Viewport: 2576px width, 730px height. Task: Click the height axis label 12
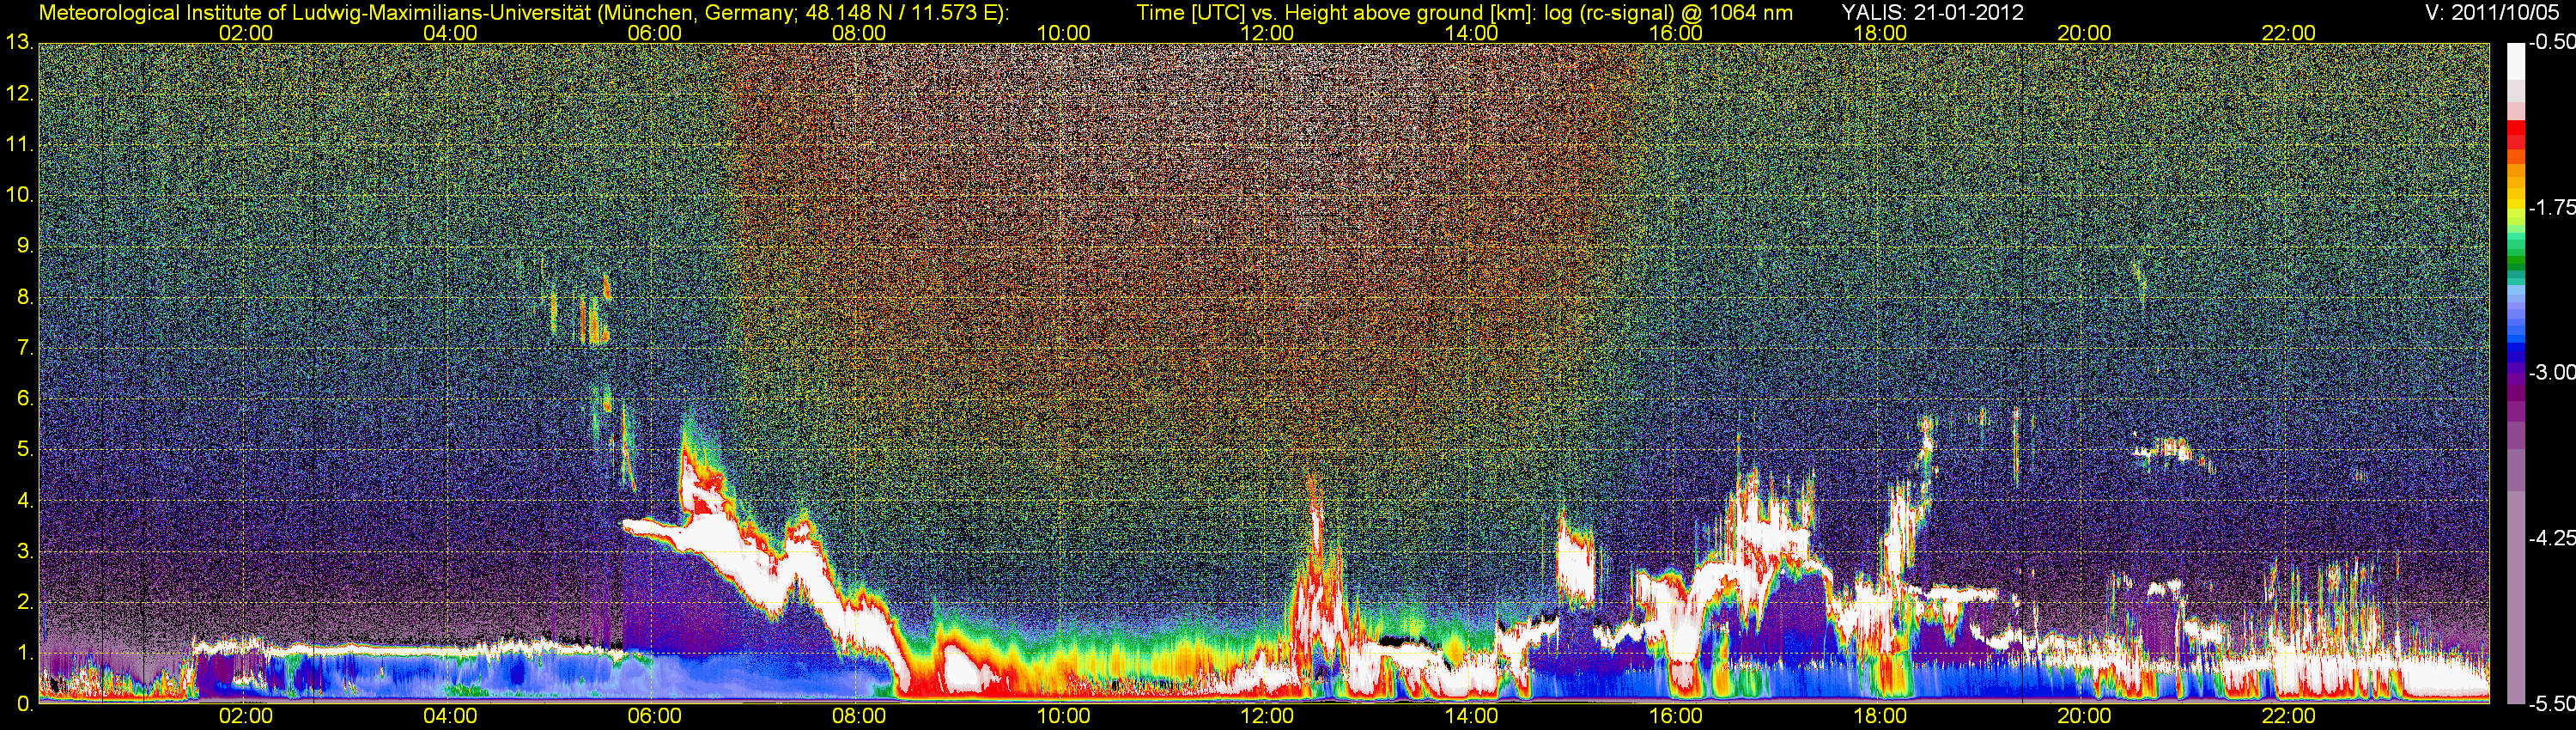(18, 94)
